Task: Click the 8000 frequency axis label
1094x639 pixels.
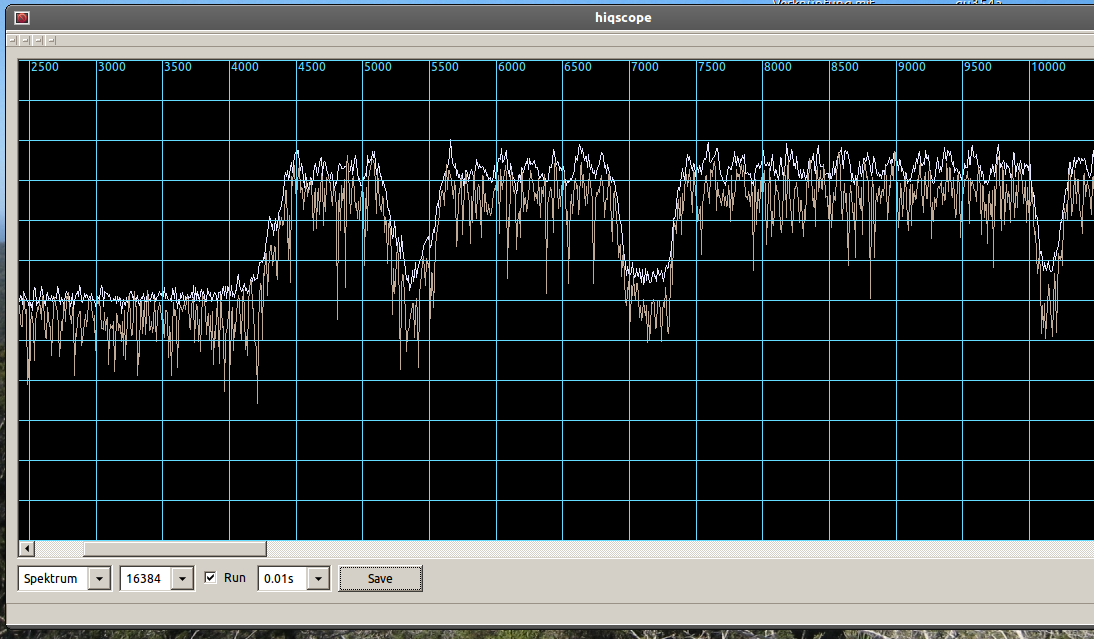Action: pos(778,67)
